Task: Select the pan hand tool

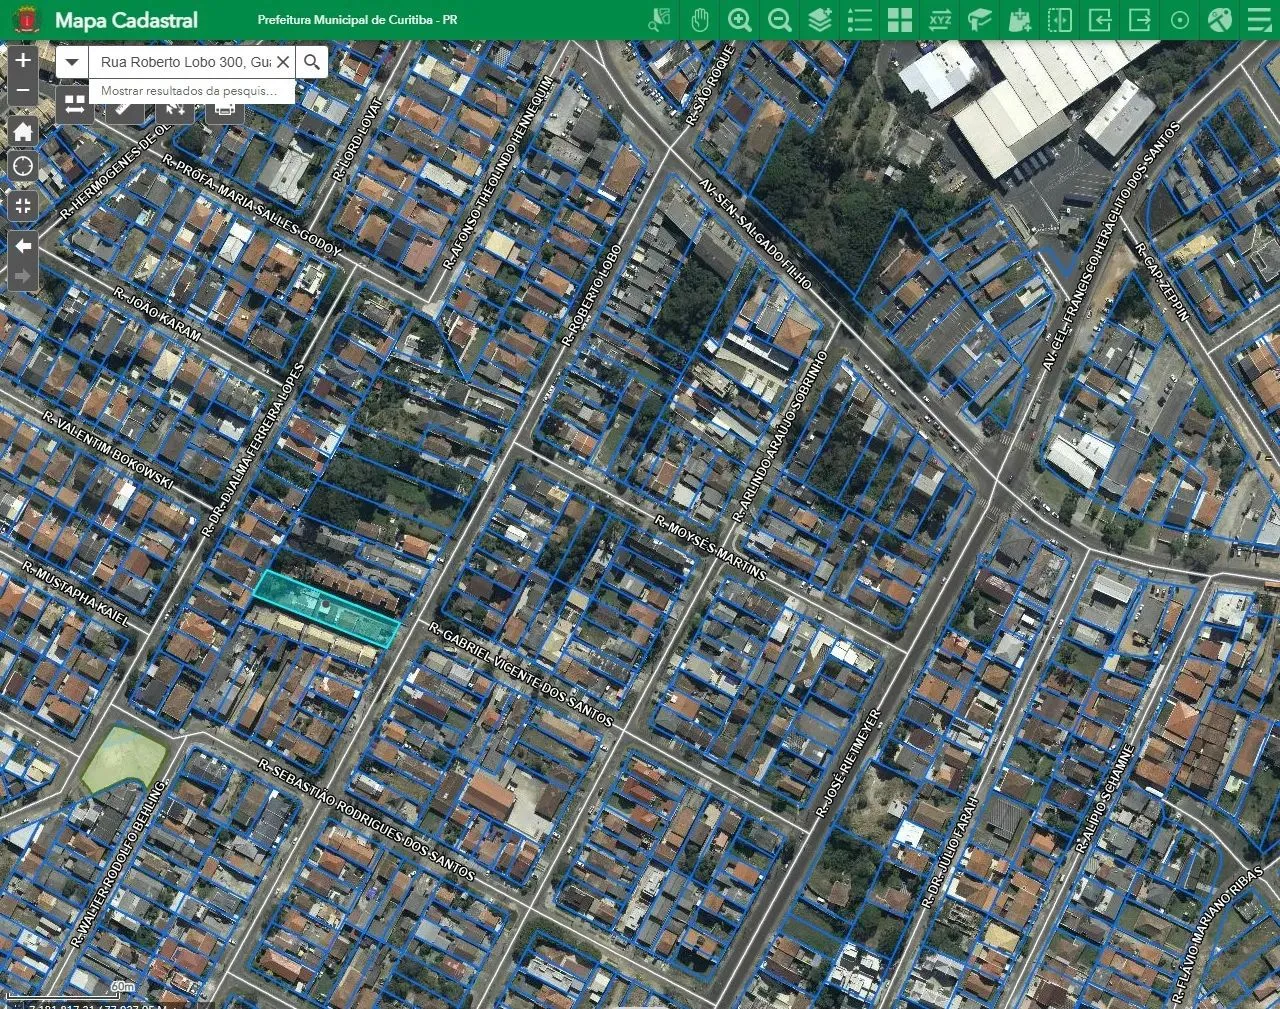Action: [699, 20]
